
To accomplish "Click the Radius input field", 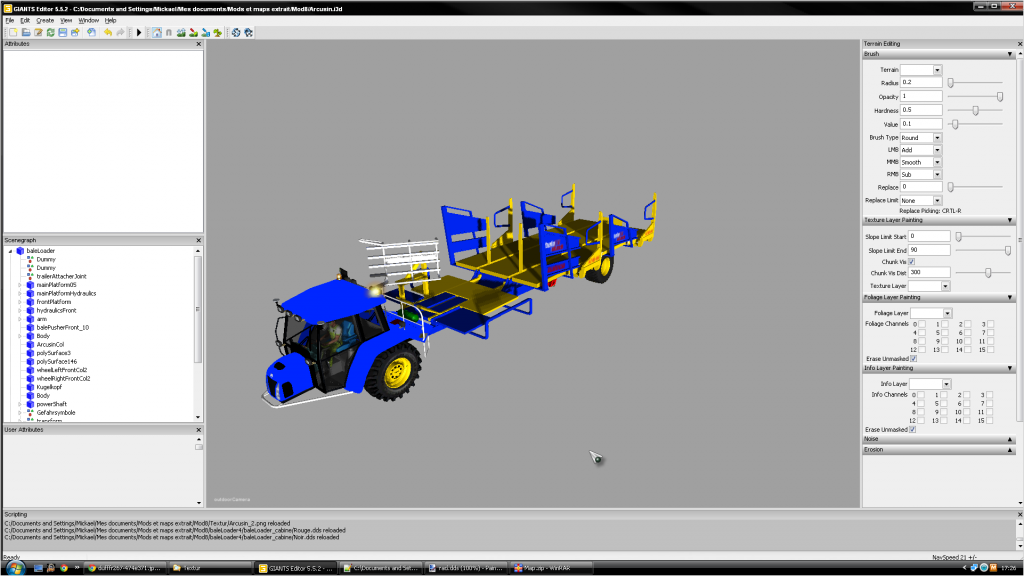I will pos(921,83).
